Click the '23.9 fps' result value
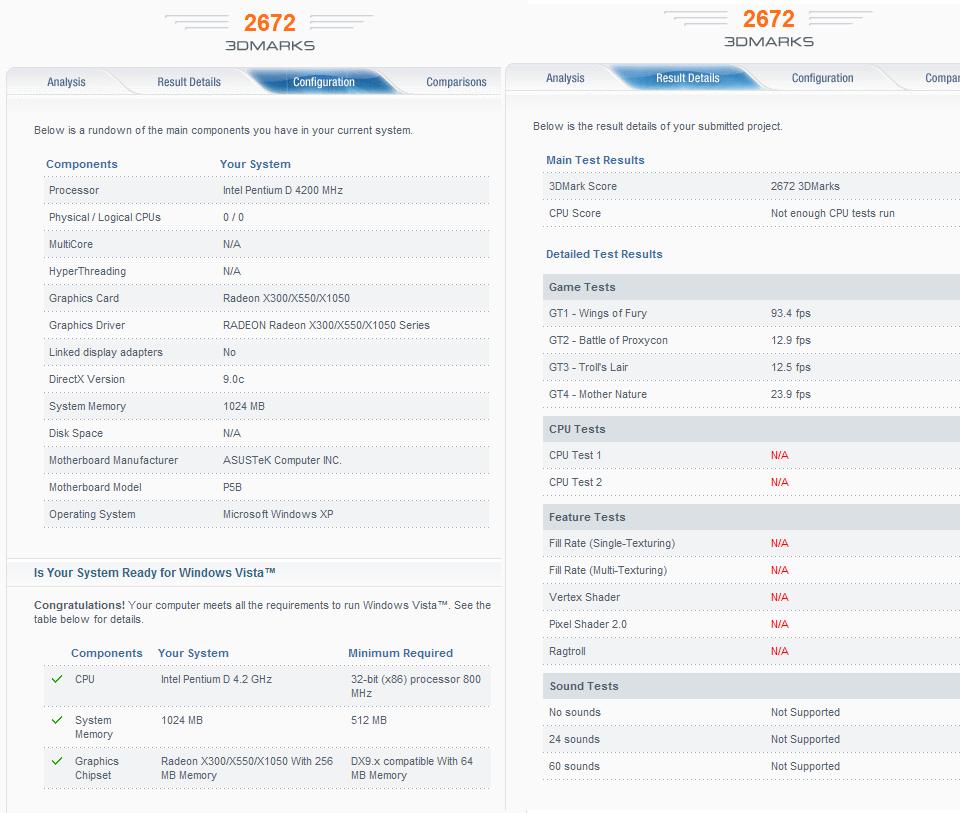Viewport: 960px width, 813px height. (x=790, y=394)
